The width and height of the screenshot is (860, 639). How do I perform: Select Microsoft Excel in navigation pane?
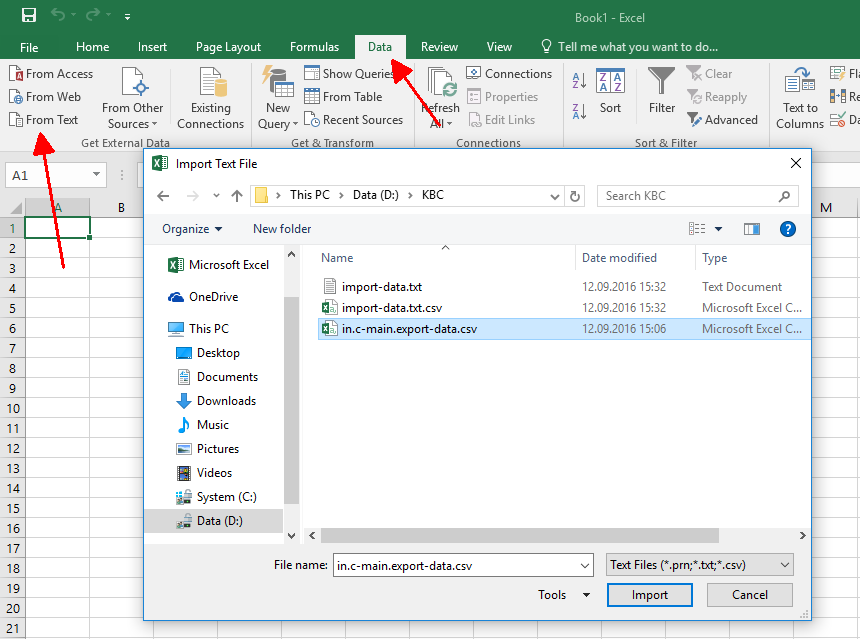218,265
